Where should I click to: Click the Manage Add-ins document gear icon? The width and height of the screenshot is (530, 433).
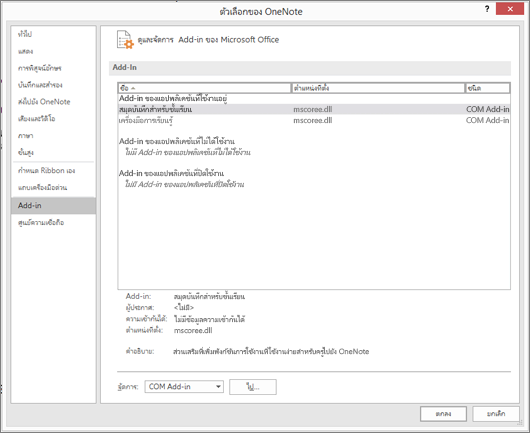(x=125, y=40)
